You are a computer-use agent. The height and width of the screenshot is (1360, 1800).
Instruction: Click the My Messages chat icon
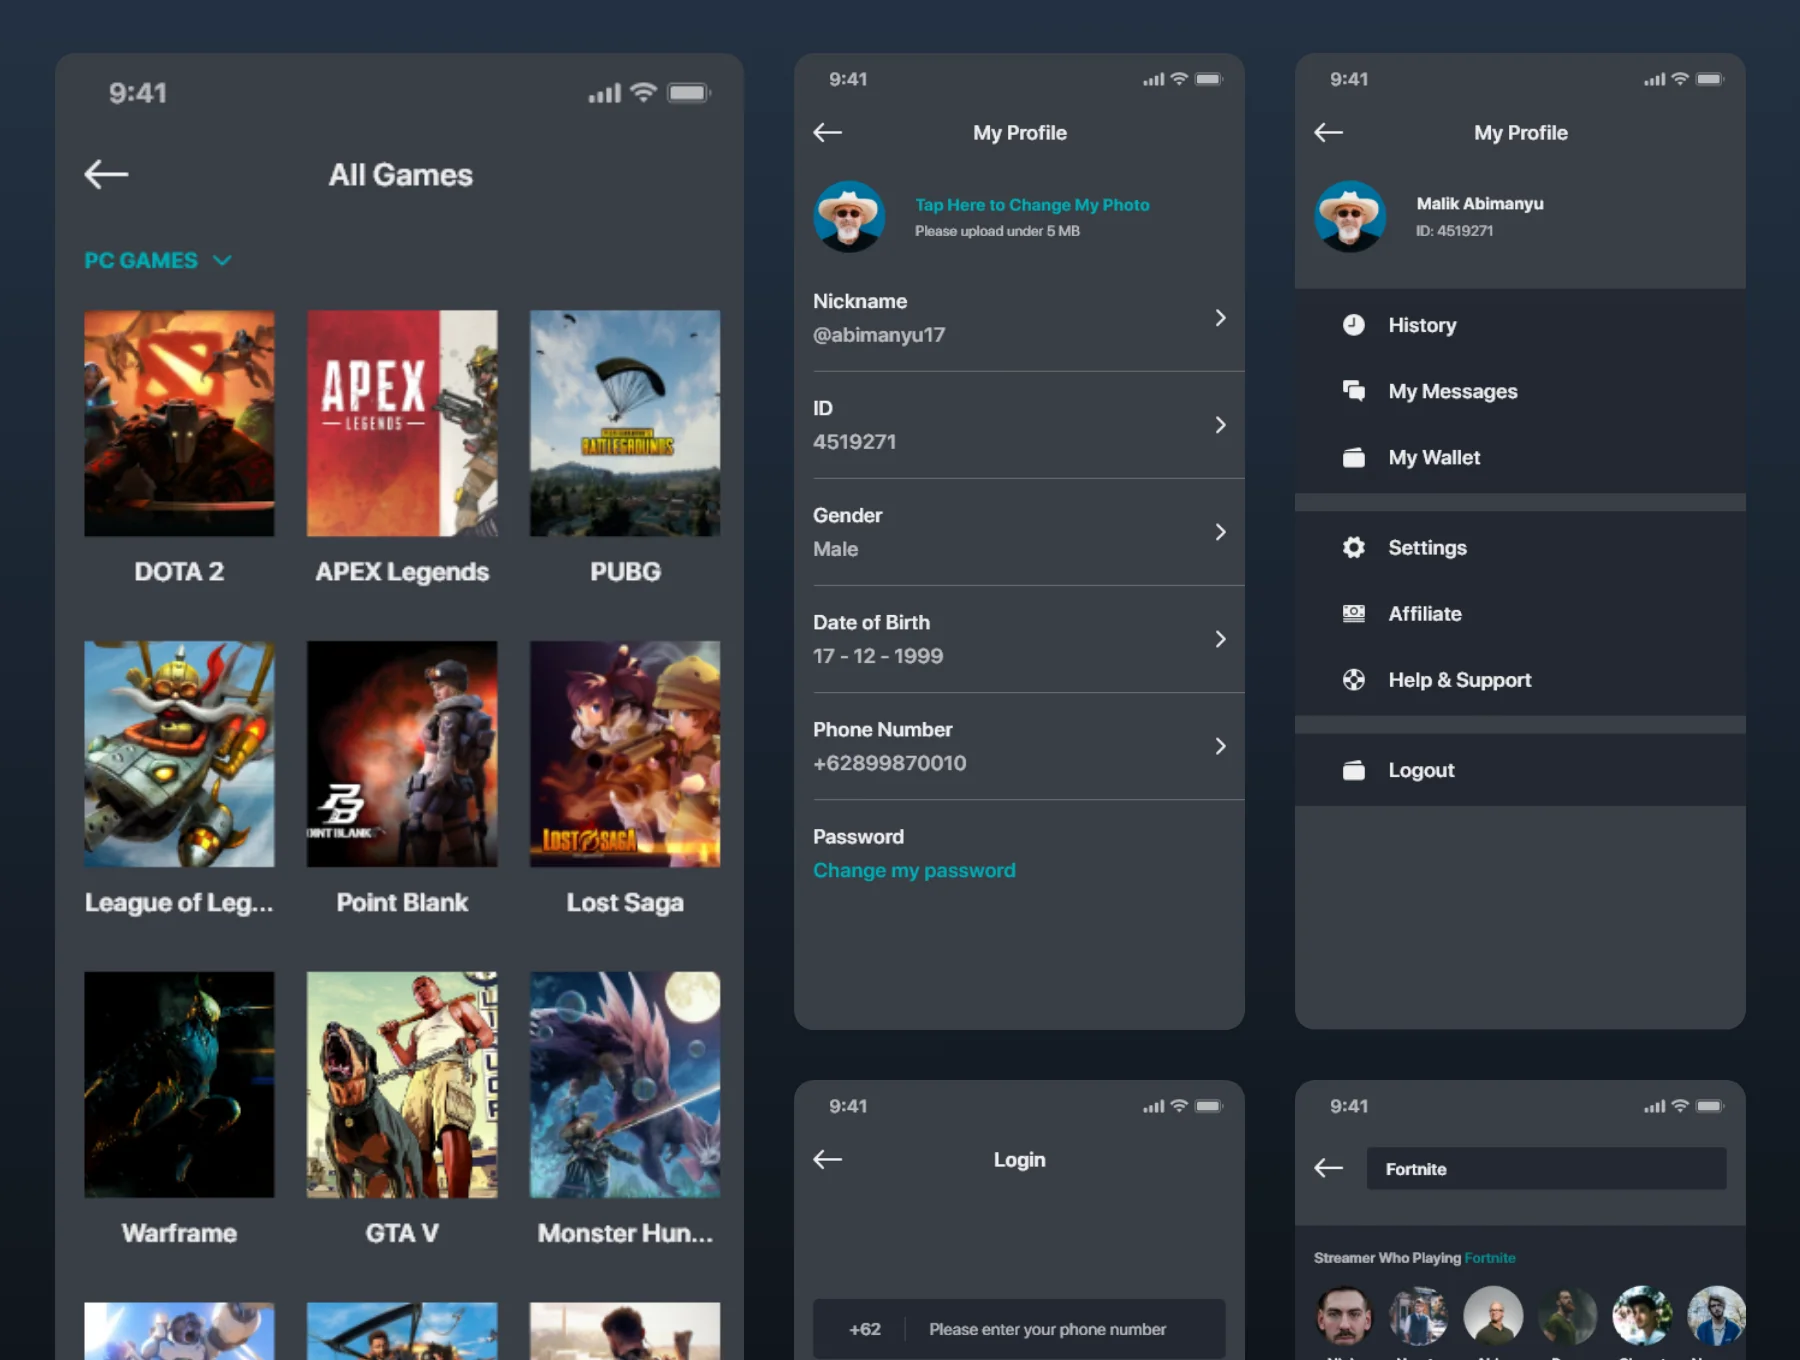(x=1354, y=391)
